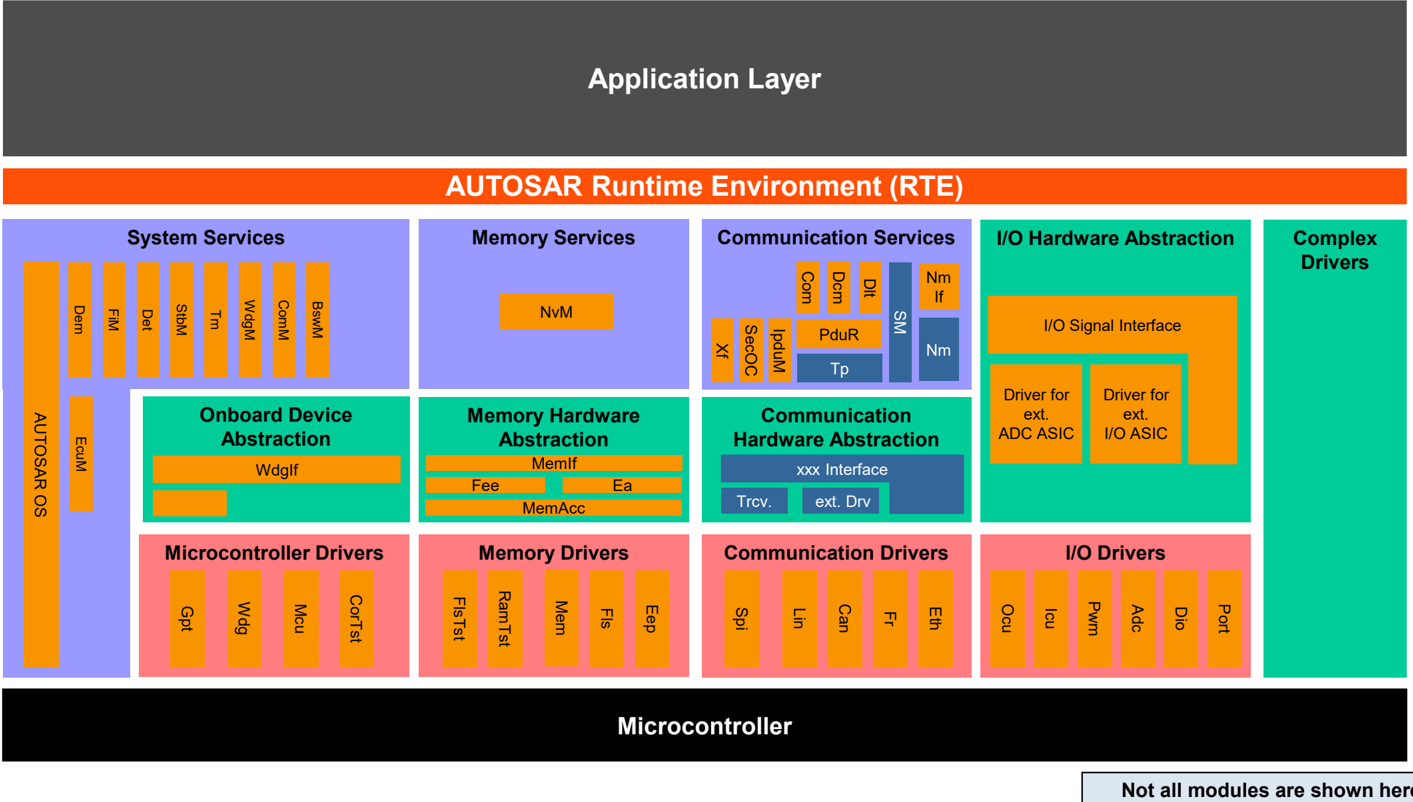
Task: Click the AUTOSAR Runtime Environment (RTE) bar
Action: (704, 187)
